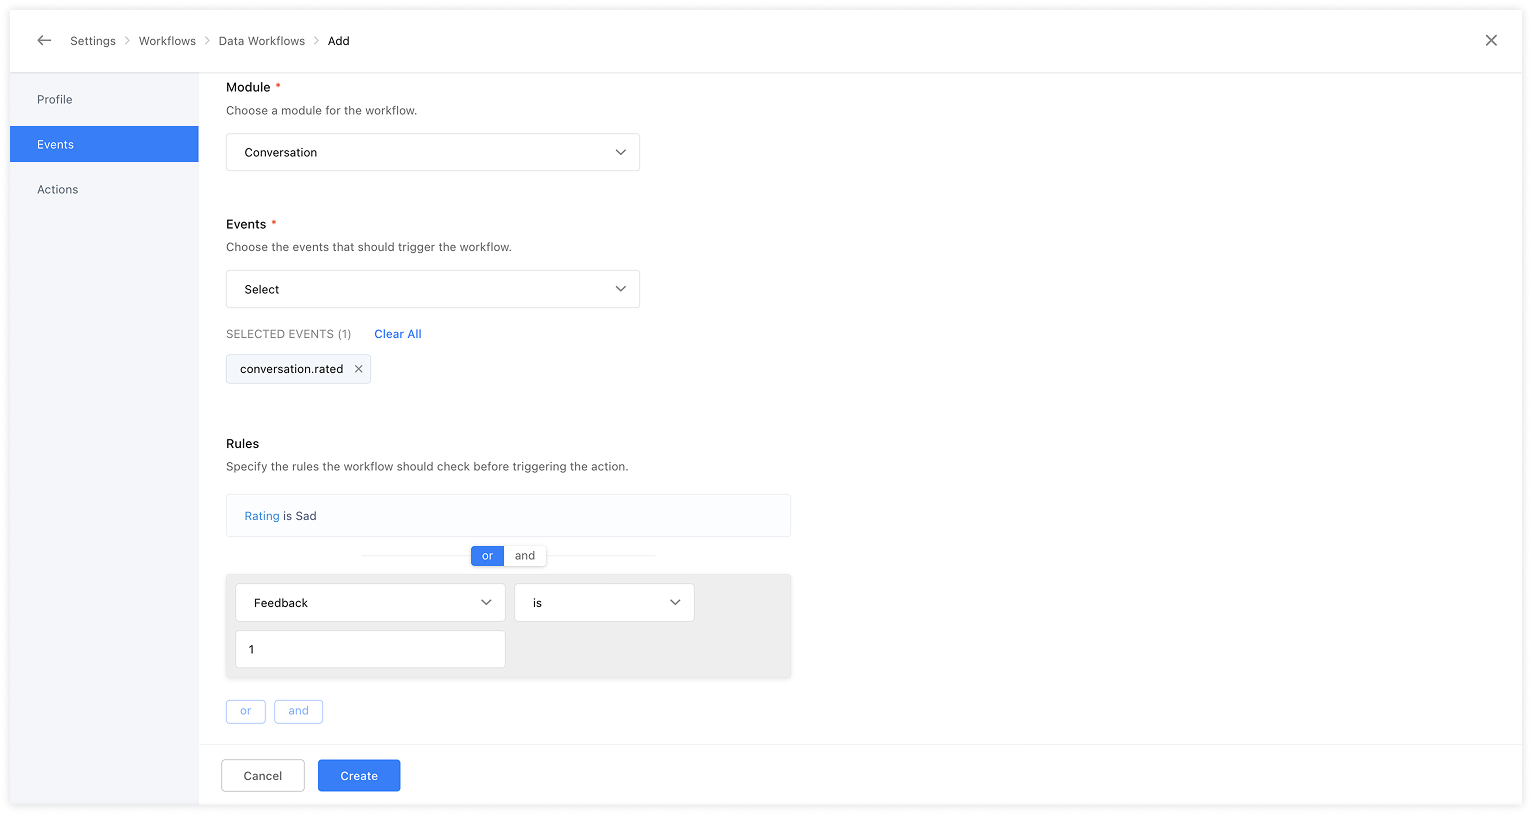
Task: Click the Cancel button
Action: pos(263,776)
